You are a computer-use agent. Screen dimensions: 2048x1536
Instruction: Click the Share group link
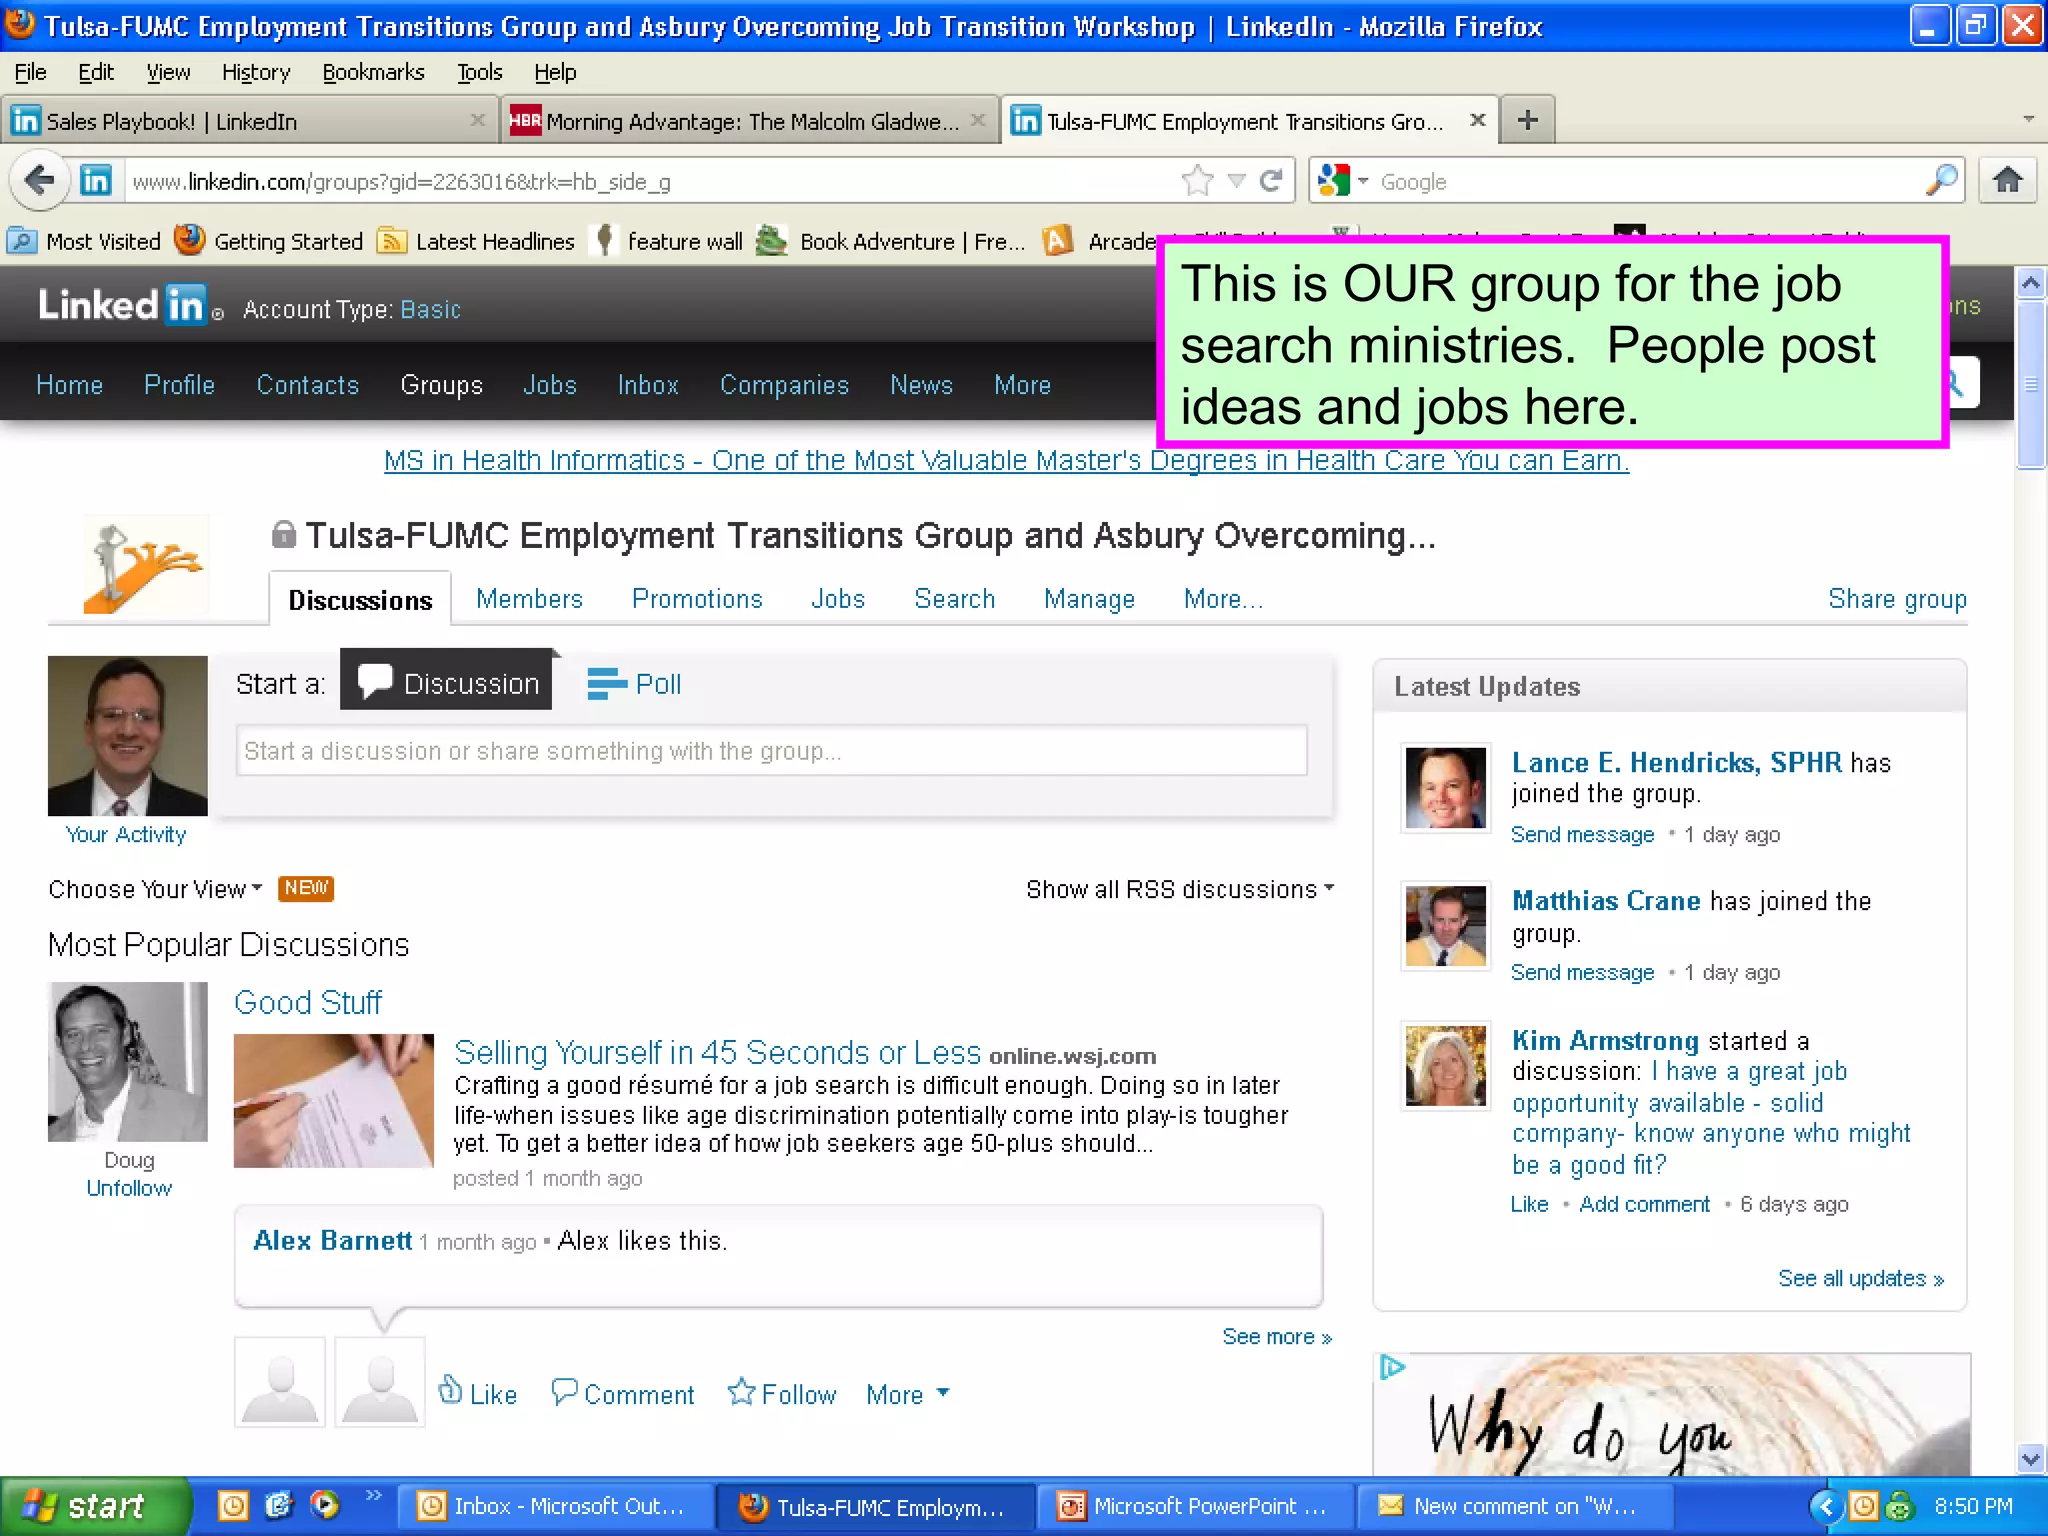click(x=1897, y=599)
